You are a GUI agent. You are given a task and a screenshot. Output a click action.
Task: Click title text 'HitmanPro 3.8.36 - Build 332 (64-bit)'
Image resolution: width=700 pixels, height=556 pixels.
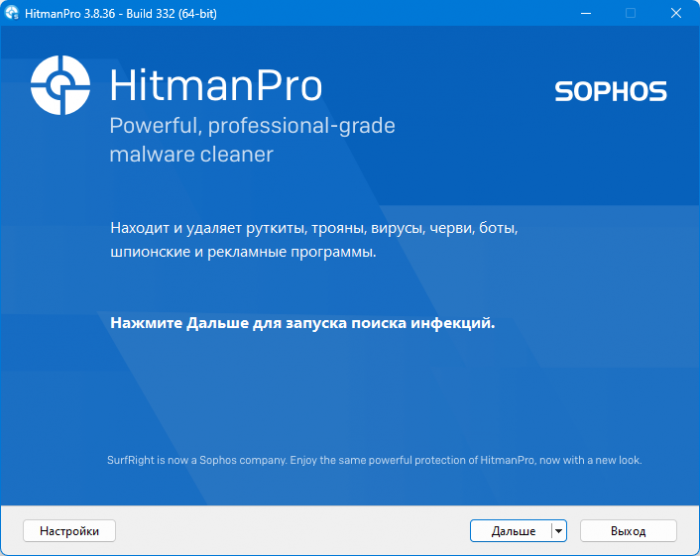(121, 14)
